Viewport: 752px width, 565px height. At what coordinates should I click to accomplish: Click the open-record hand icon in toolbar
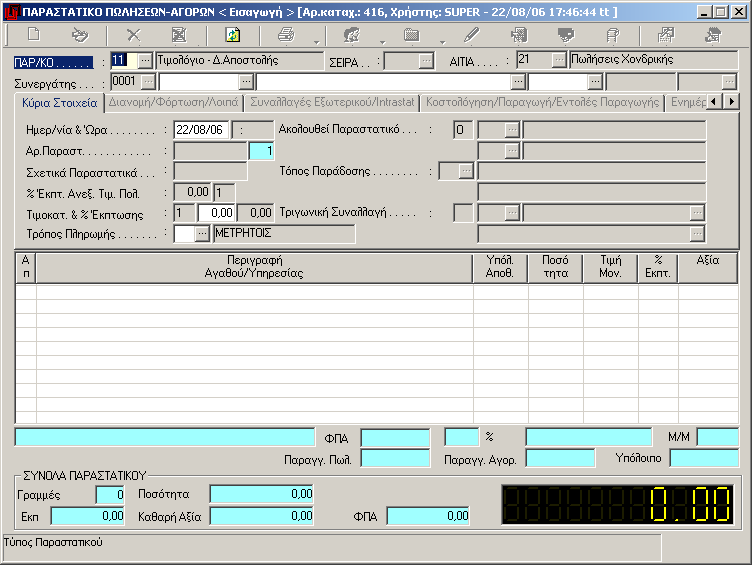[x=80, y=35]
